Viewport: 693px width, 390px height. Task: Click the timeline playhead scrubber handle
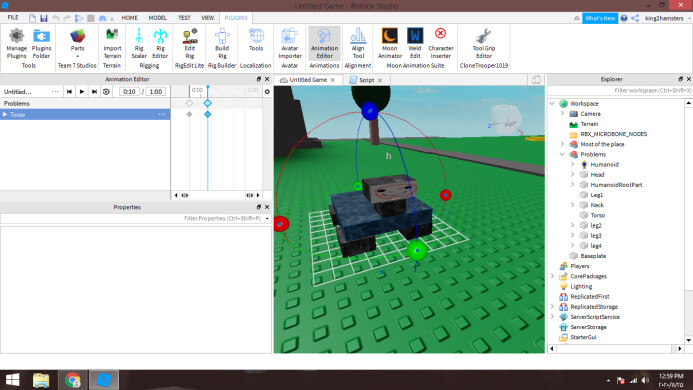click(x=208, y=87)
